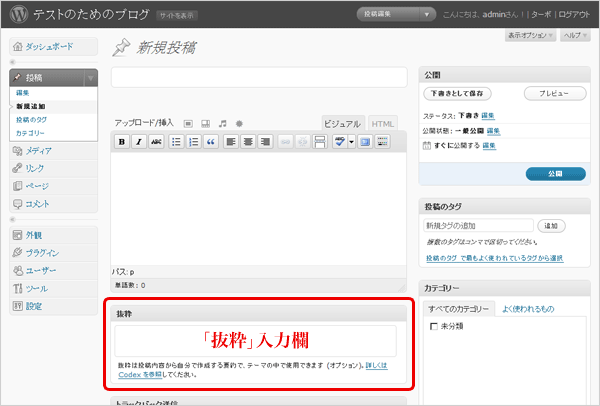
Task: Show the kitchen sink toolbar row
Action: [382, 142]
